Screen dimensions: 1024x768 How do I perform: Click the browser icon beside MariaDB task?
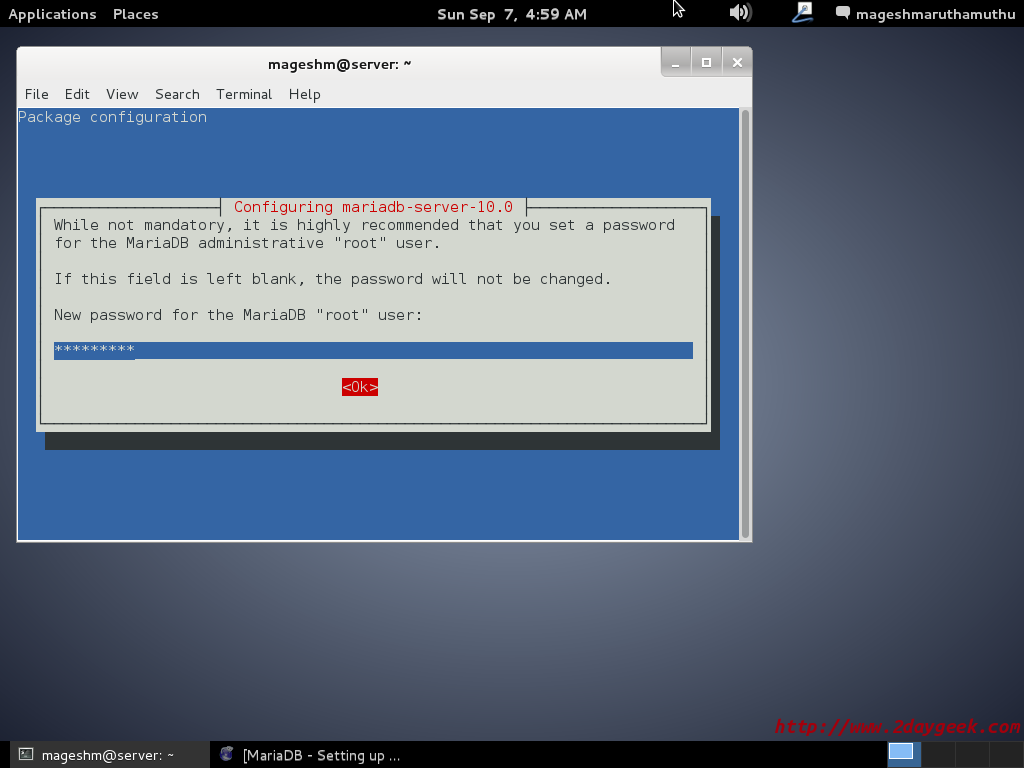click(227, 755)
